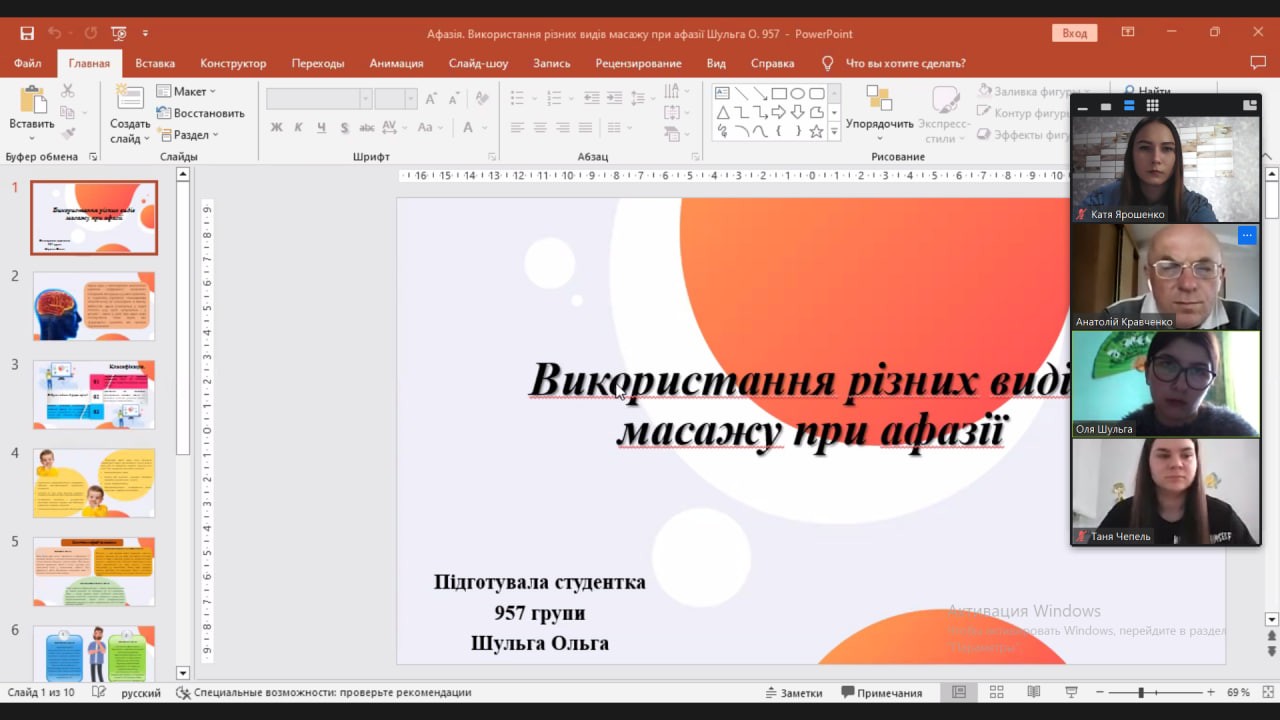This screenshot has height=720, width=1280.
Task: Switch to the Переходы tab
Action: pyautogui.click(x=318, y=63)
